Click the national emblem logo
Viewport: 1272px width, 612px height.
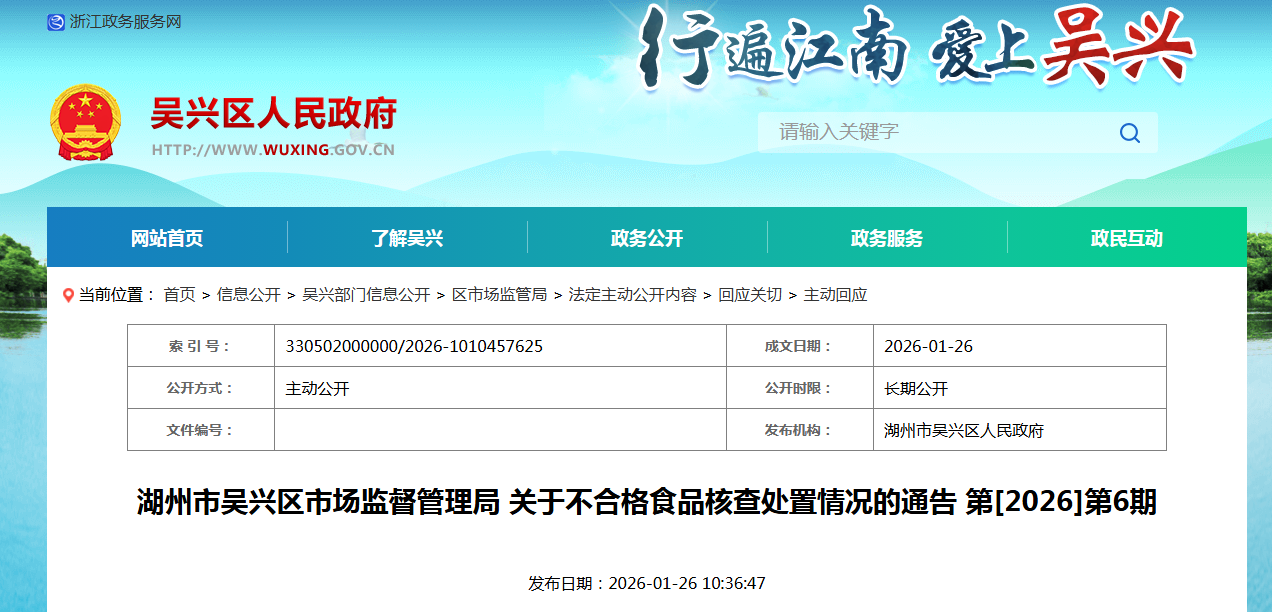[85, 123]
